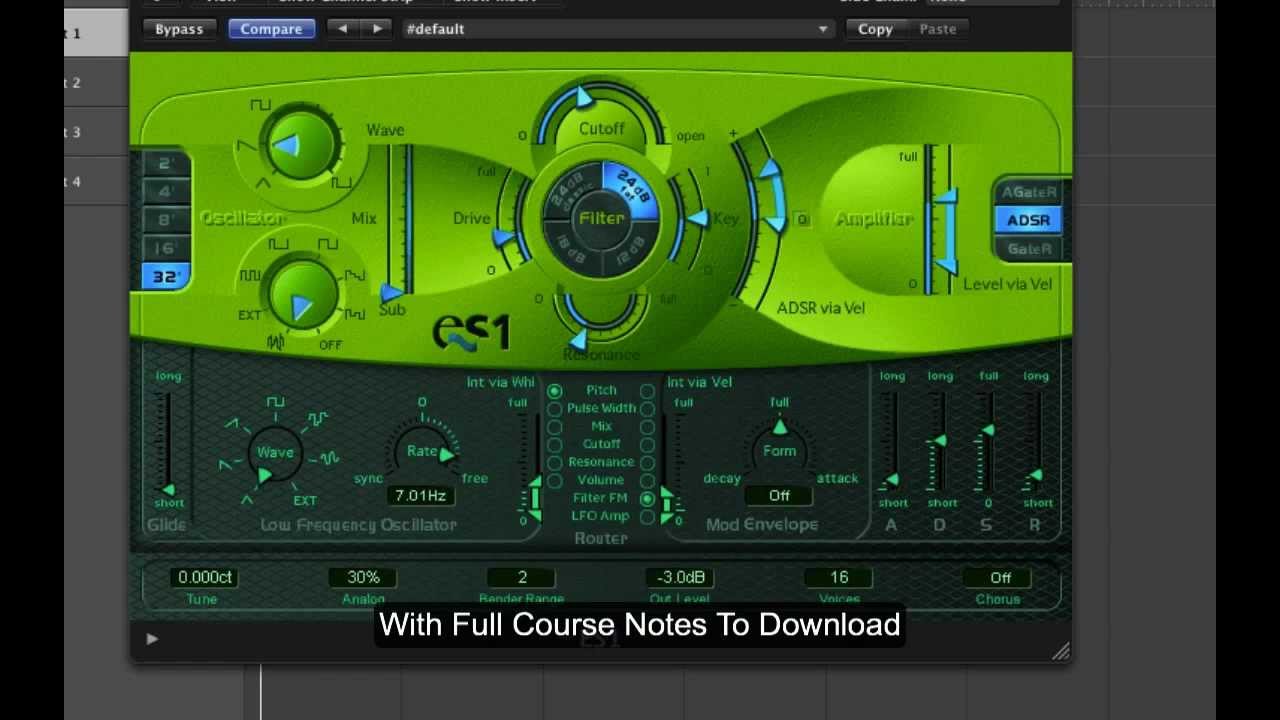Image resolution: width=1280 pixels, height=720 pixels.
Task: Click the Sustain (S) envelope slider
Action: [x=987, y=440]
